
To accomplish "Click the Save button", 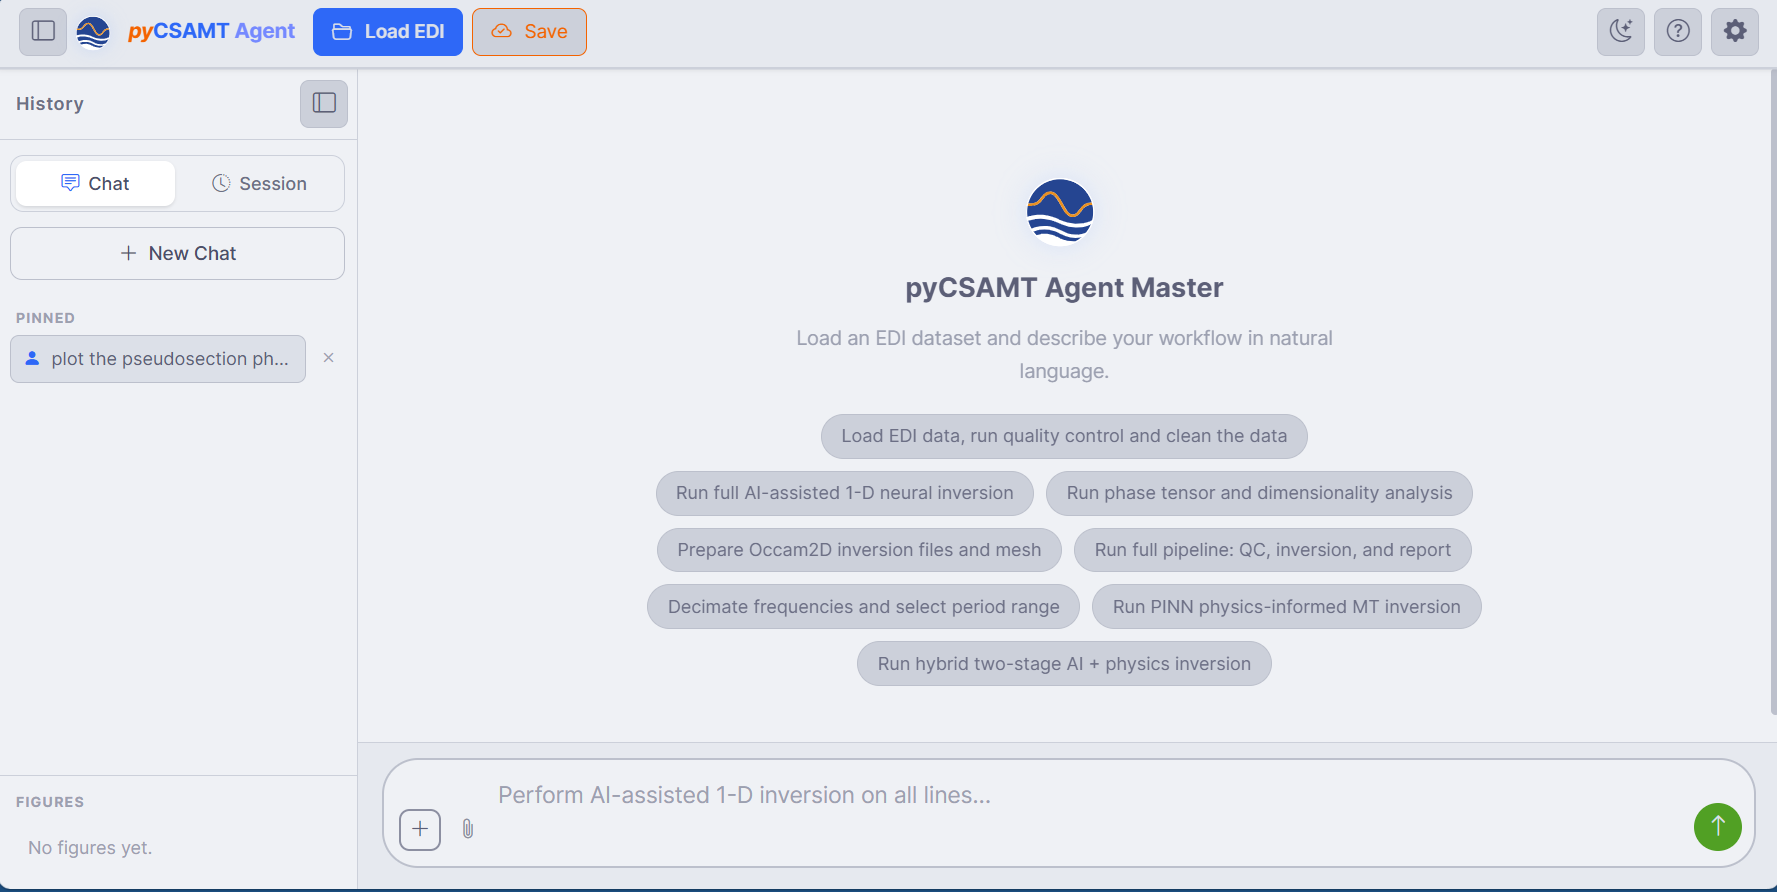I will click(x=529, y=32).
